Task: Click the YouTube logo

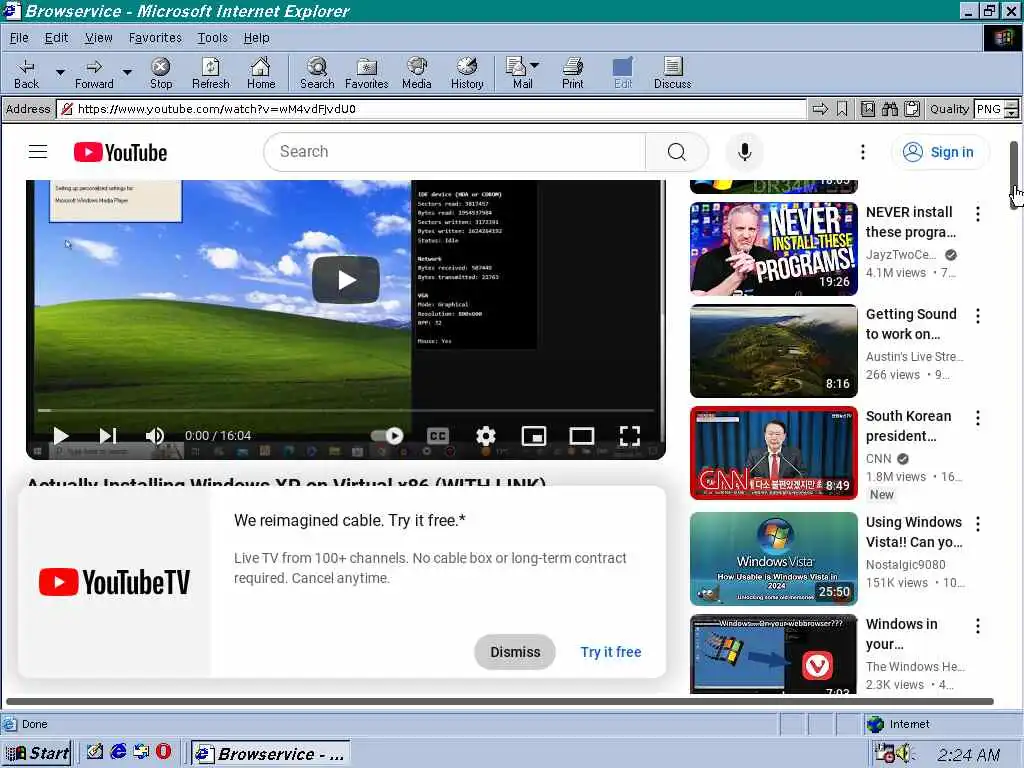Action: click(120, 152)
